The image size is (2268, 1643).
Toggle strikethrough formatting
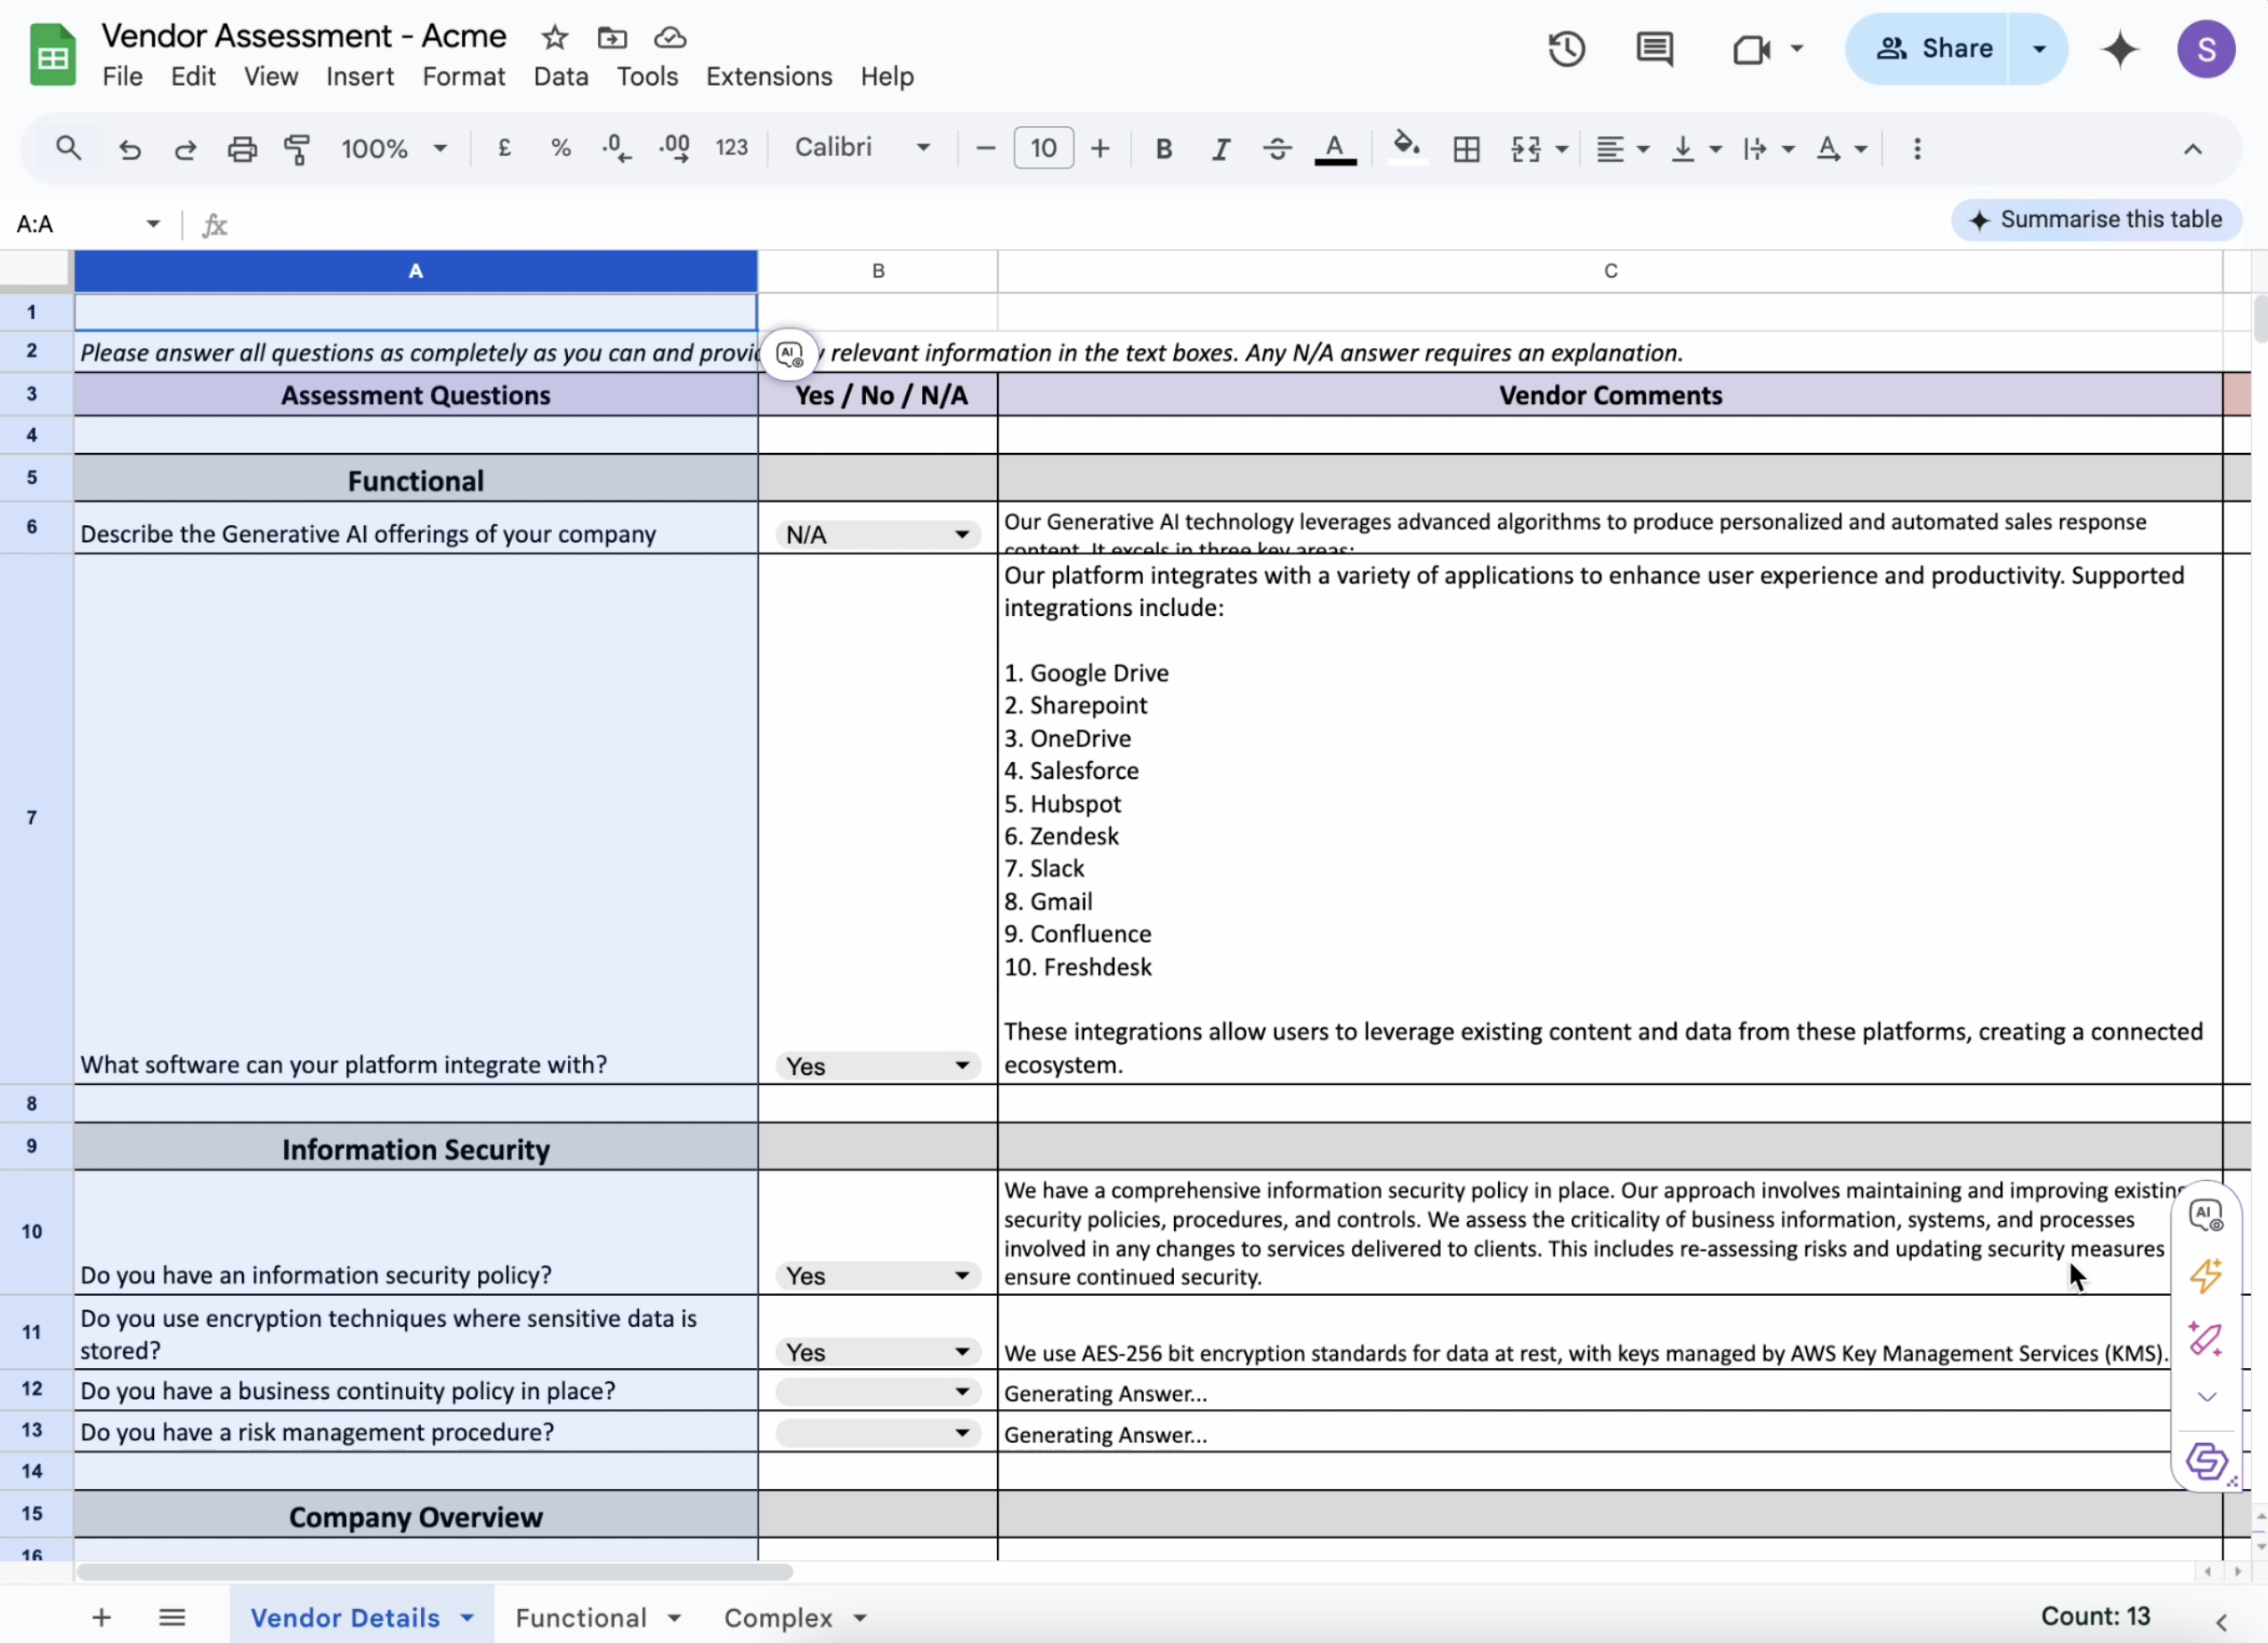click(1277, 149)
